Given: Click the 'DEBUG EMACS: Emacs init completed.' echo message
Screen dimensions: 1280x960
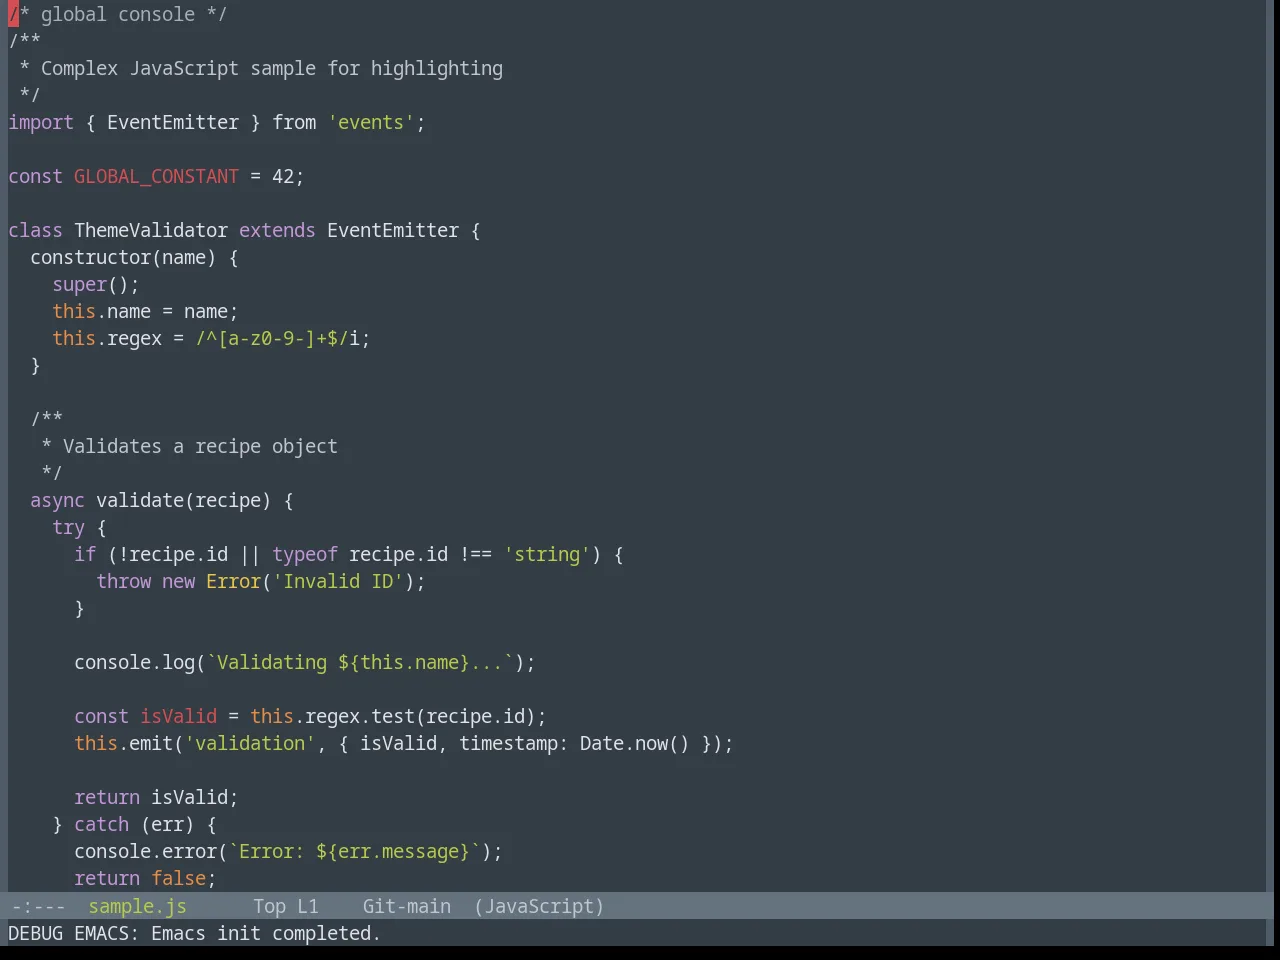Looking at the screenshot, I should click(195, 933).
